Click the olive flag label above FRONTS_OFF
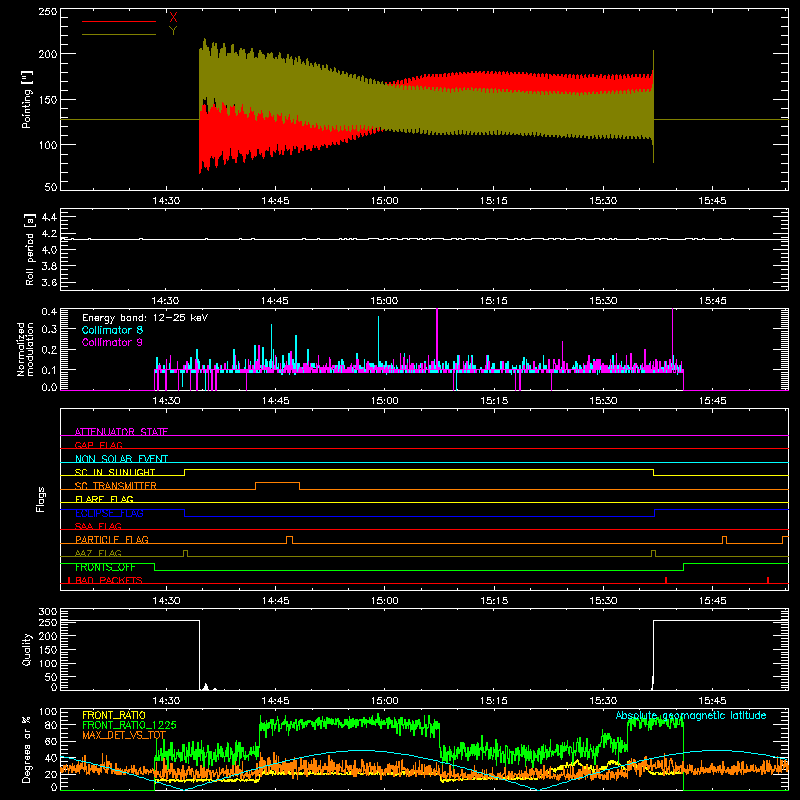The width and height of the screenshot is (800, 800). (98, 553)
